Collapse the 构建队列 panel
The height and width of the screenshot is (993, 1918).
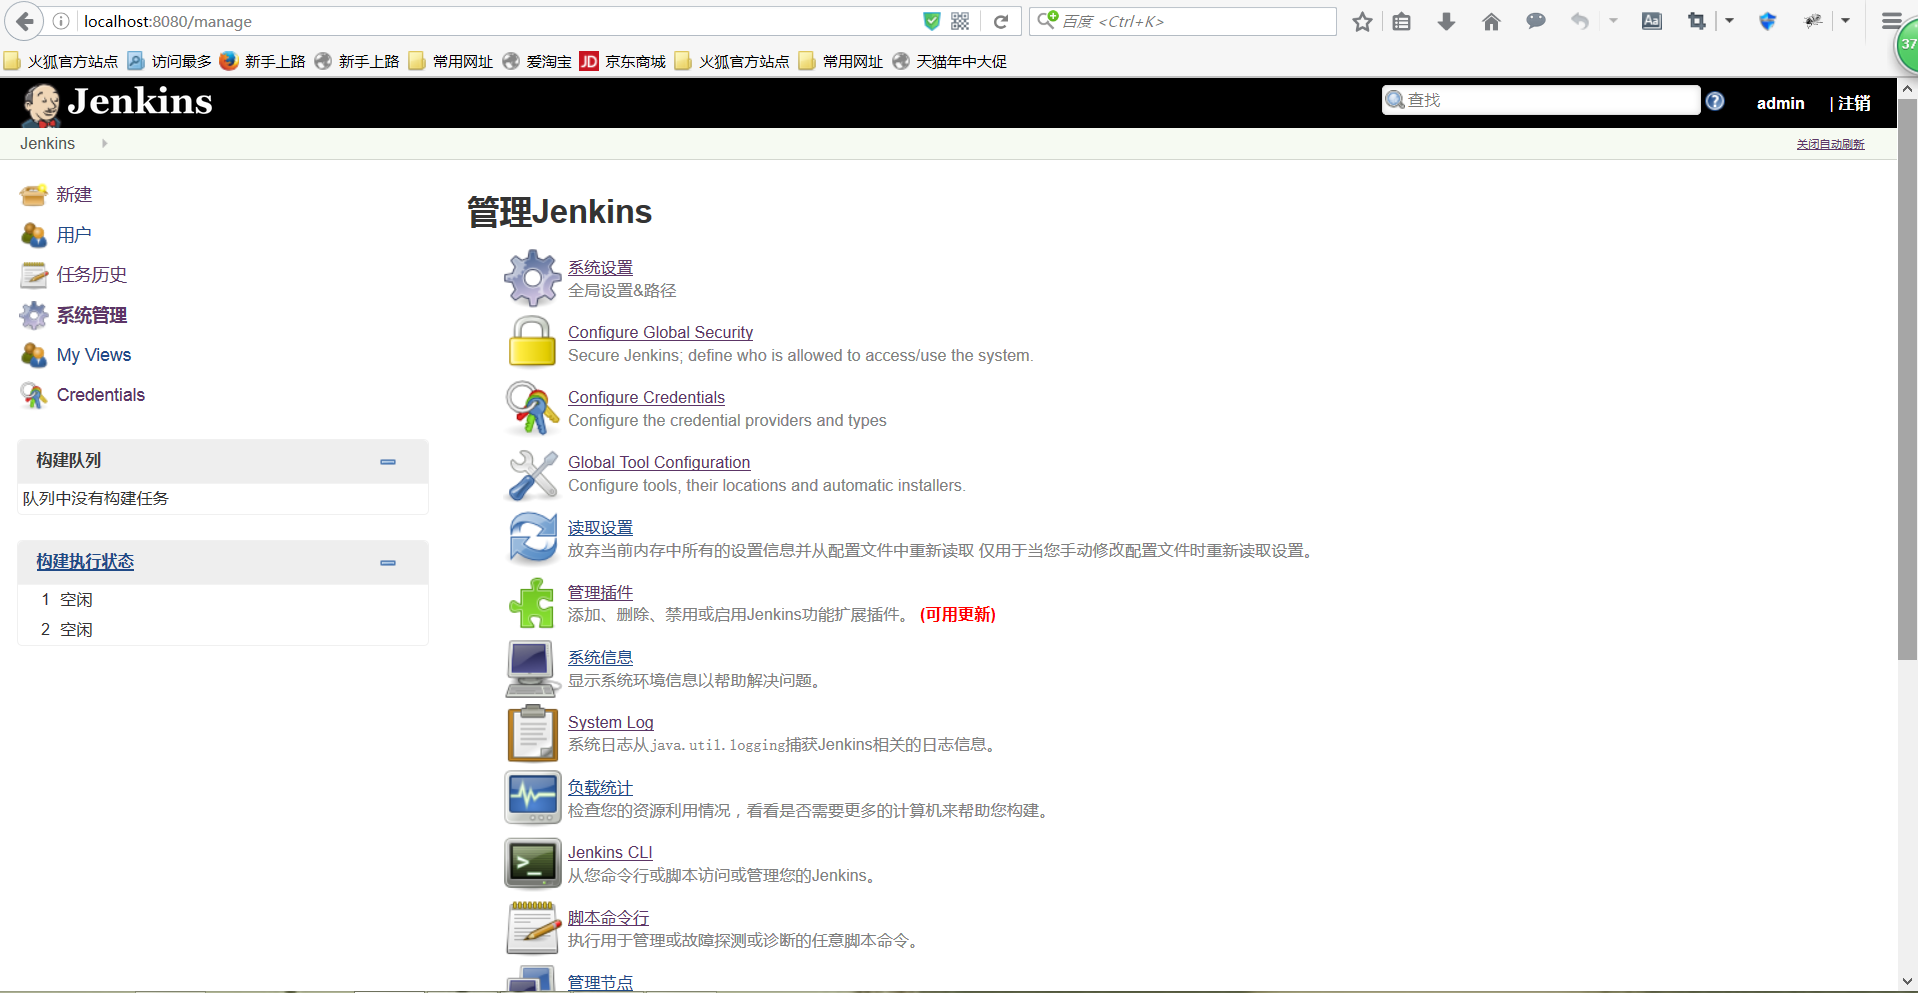(388, 462)
